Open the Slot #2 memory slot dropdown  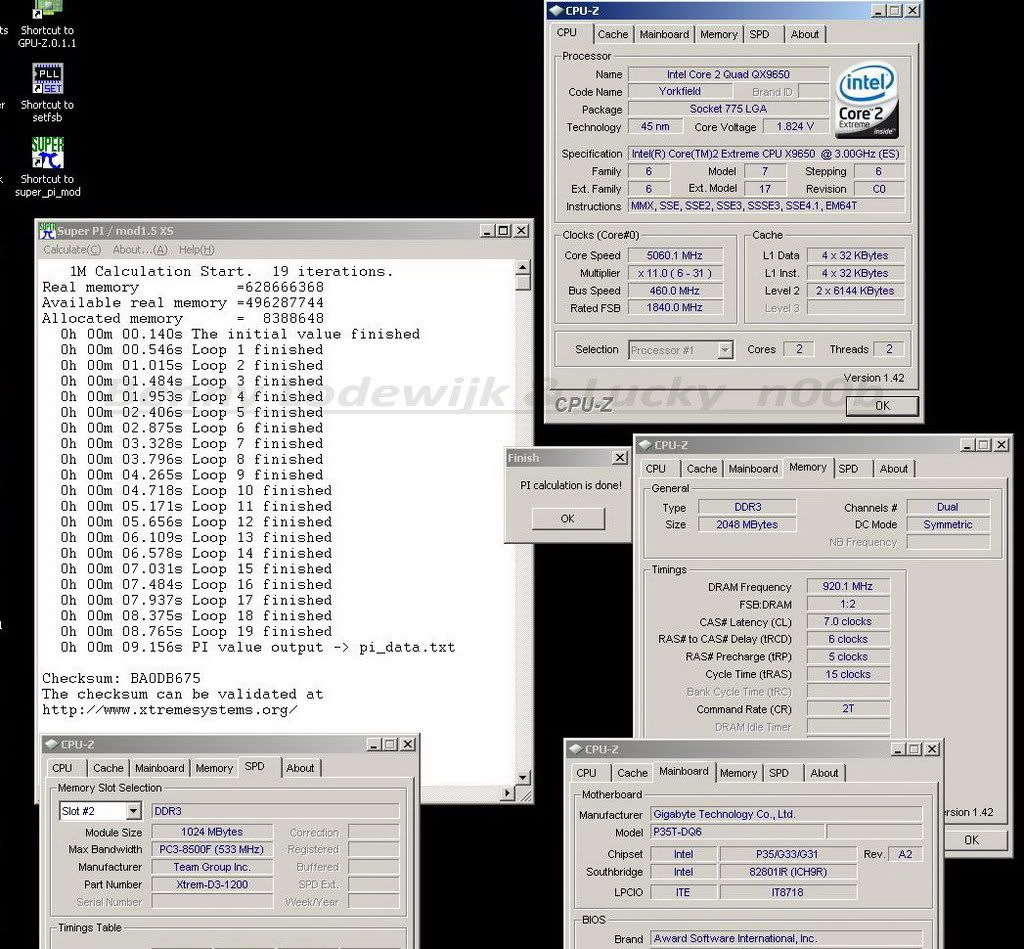click(134, 811)
